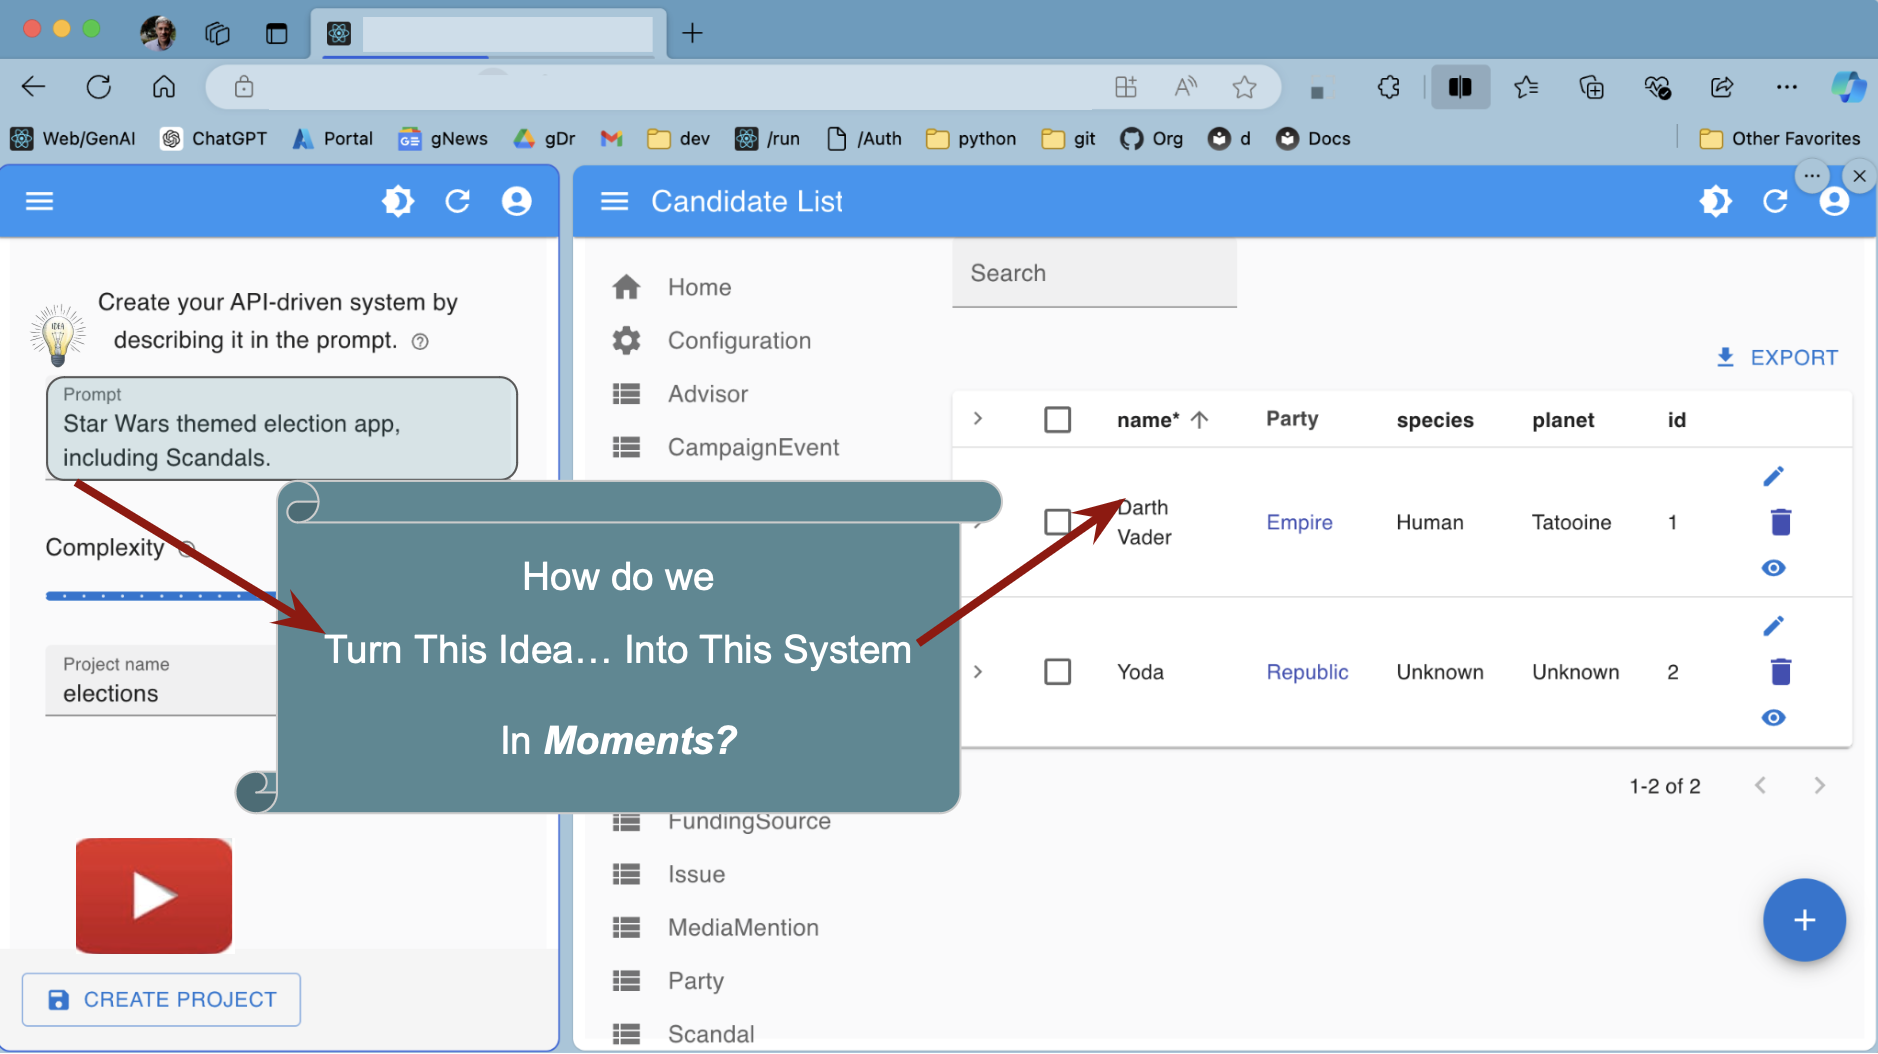
Task: Open a new browser tab
Action: tap(692, 33)
